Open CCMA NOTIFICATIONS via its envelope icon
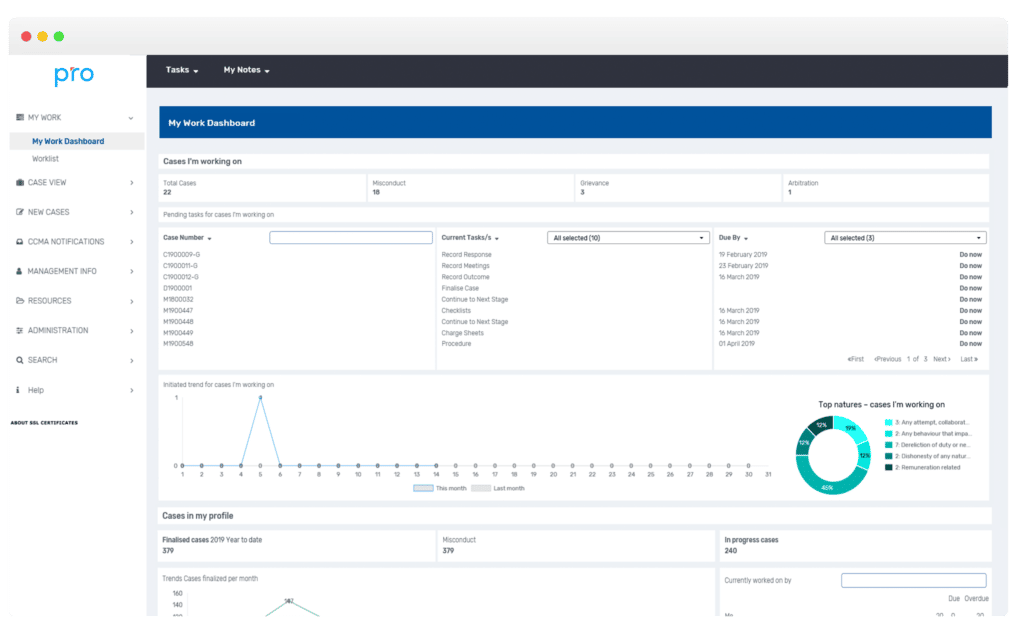The height and width of the screenshot is (629, 1024). click(x=21, y=241)
